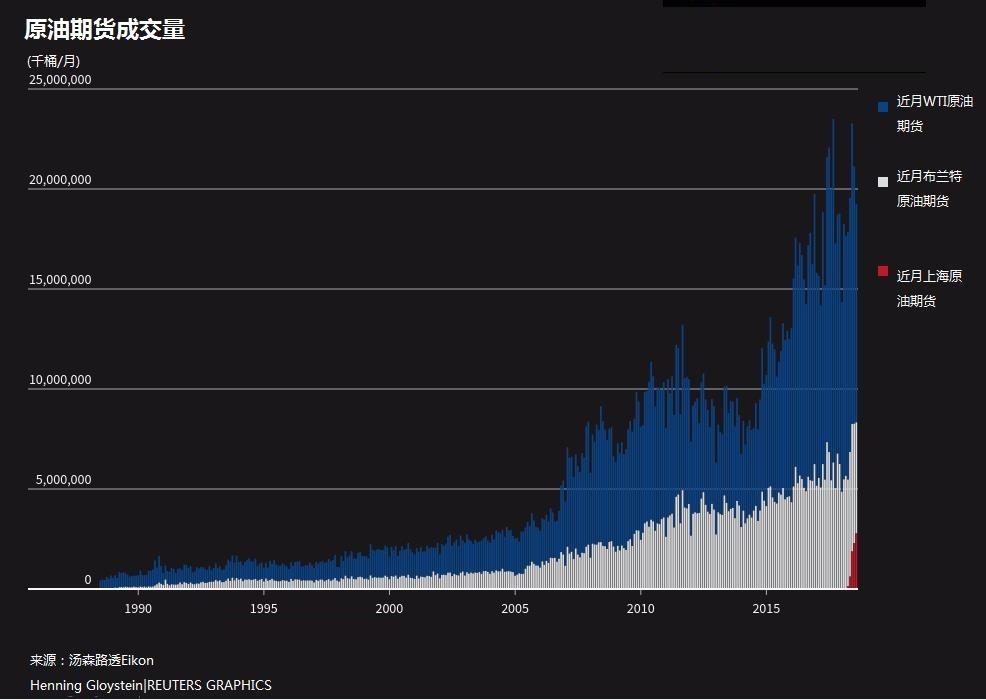Click the 20,000,000 y-axis label
Viewport: 986px width, 700px height.
60,180
